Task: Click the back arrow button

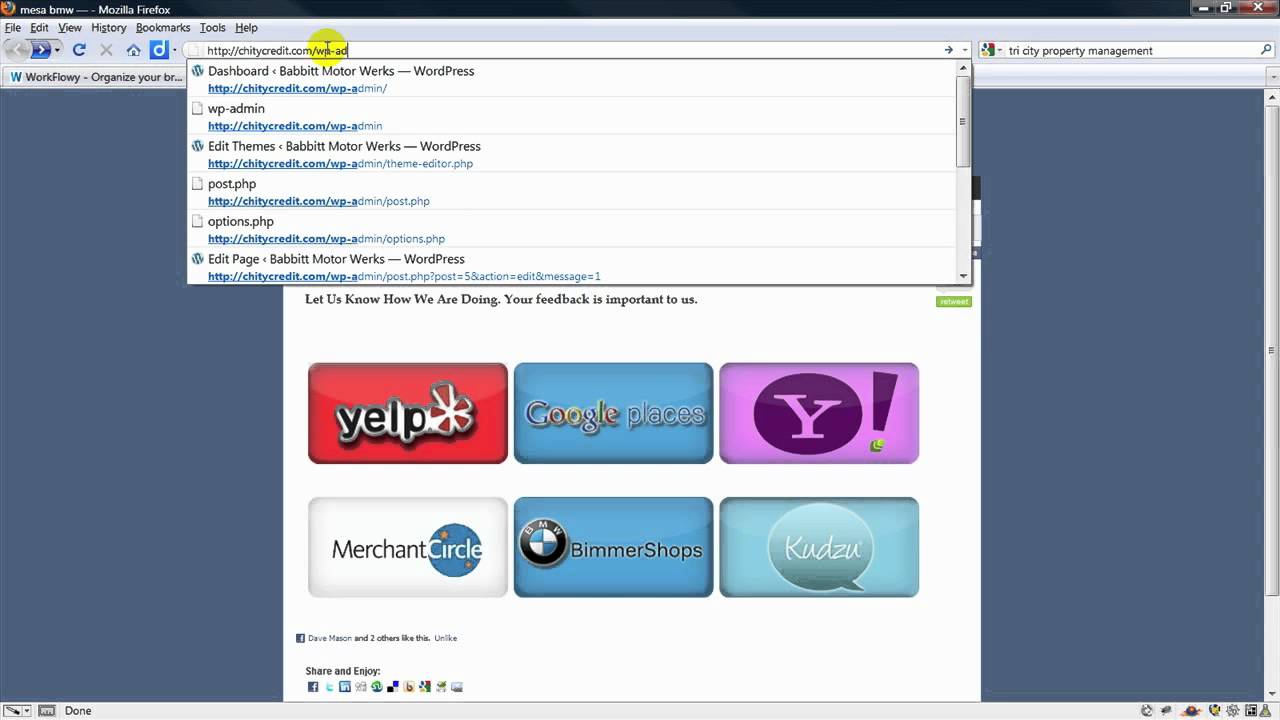Action: tap(18, 50)
